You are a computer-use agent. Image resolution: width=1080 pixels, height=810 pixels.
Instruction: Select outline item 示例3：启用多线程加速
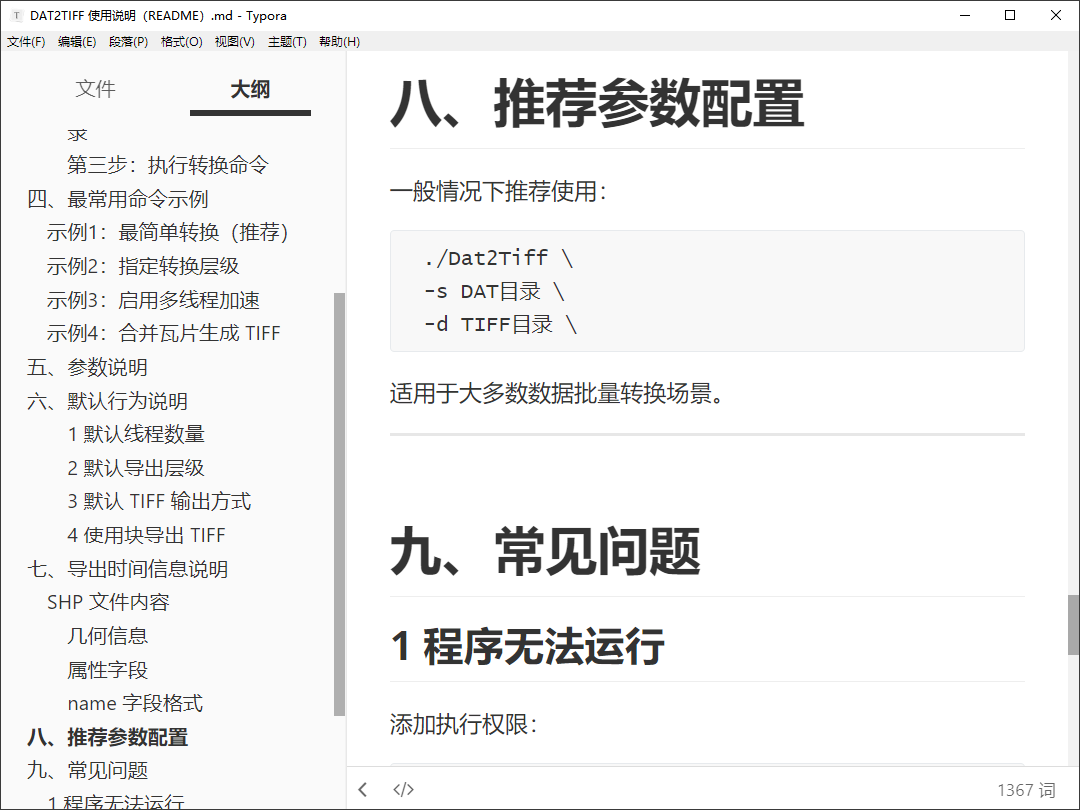(x=154, y=300)
